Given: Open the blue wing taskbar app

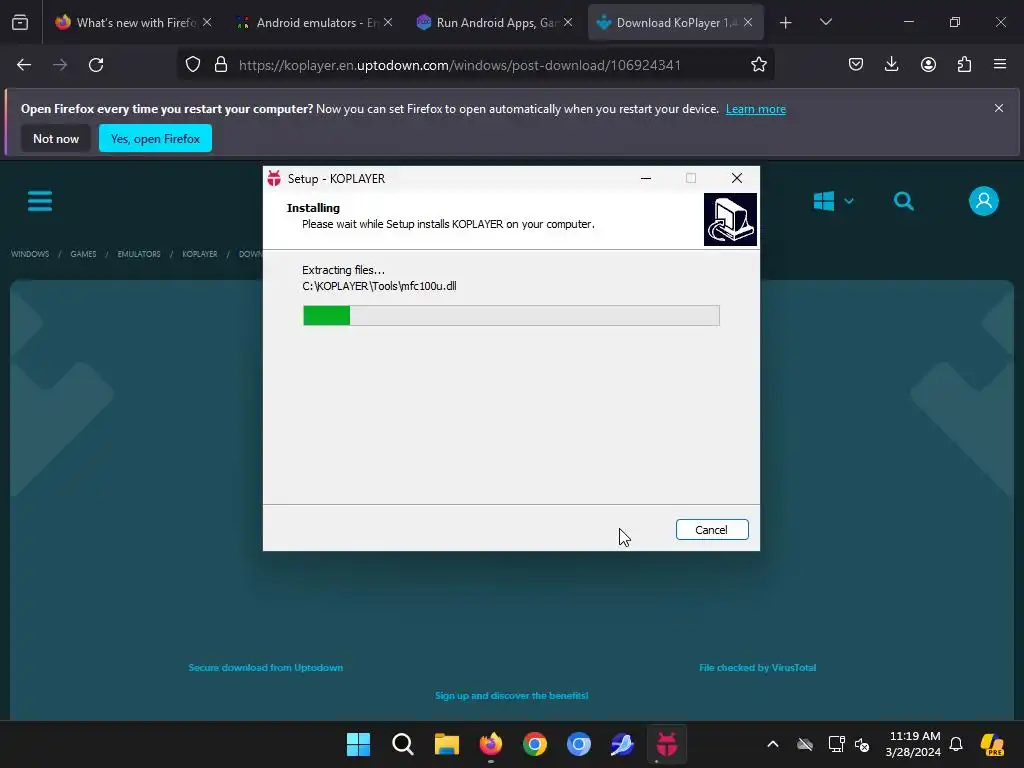Looking at the screenshot, I should click(622, 744).
